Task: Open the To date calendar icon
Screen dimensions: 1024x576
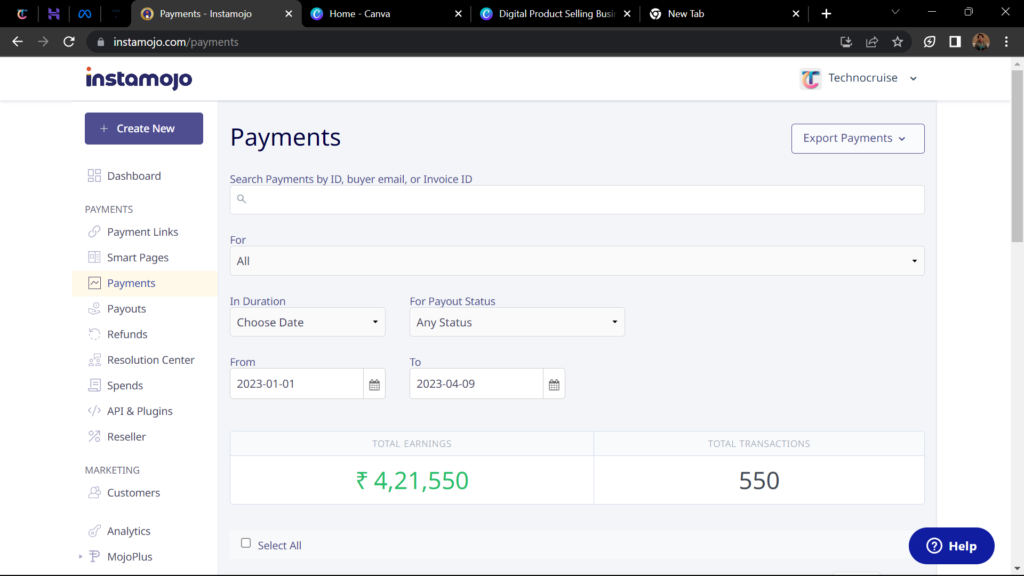Action: pos(554,384)
